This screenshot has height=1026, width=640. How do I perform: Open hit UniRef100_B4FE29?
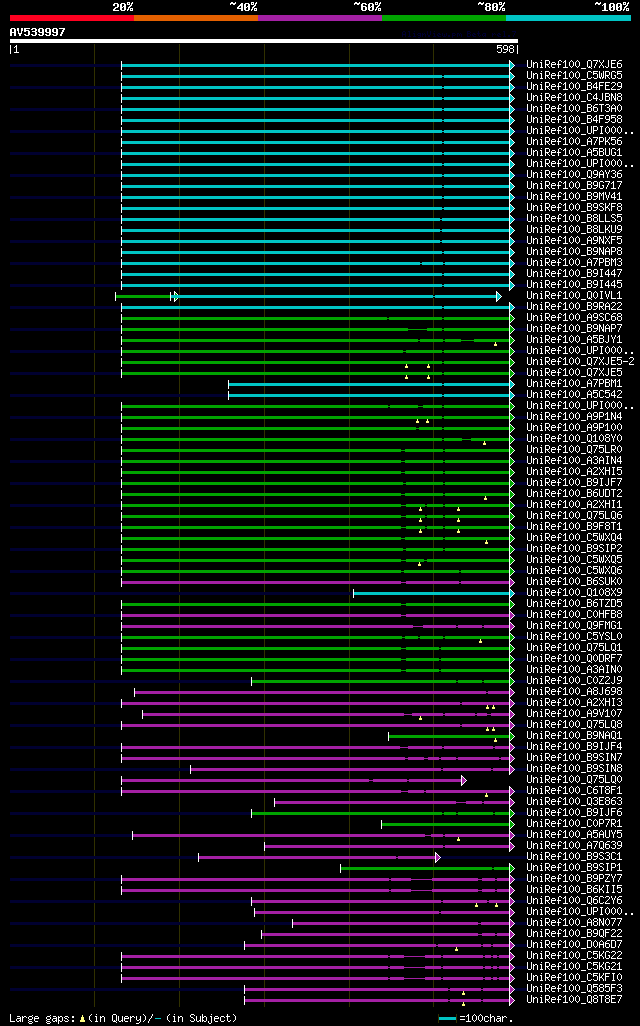coord(575,87)
